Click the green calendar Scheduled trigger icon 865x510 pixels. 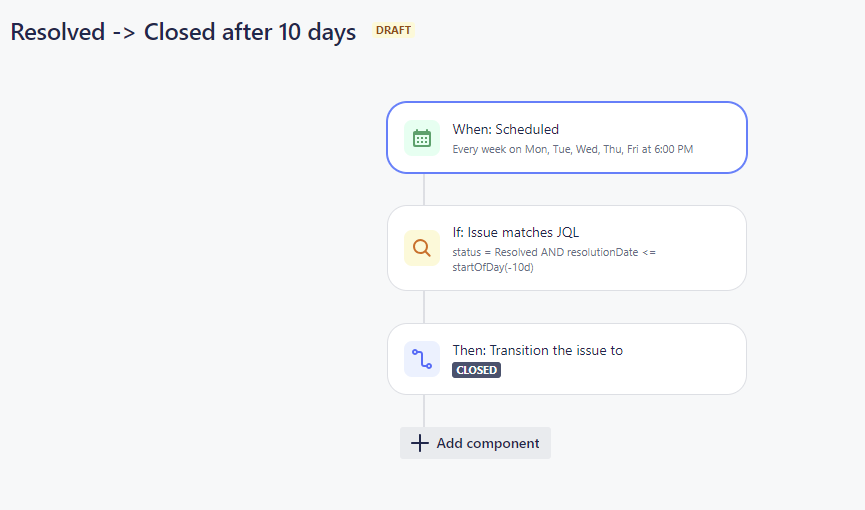click(x=421, y=138)
